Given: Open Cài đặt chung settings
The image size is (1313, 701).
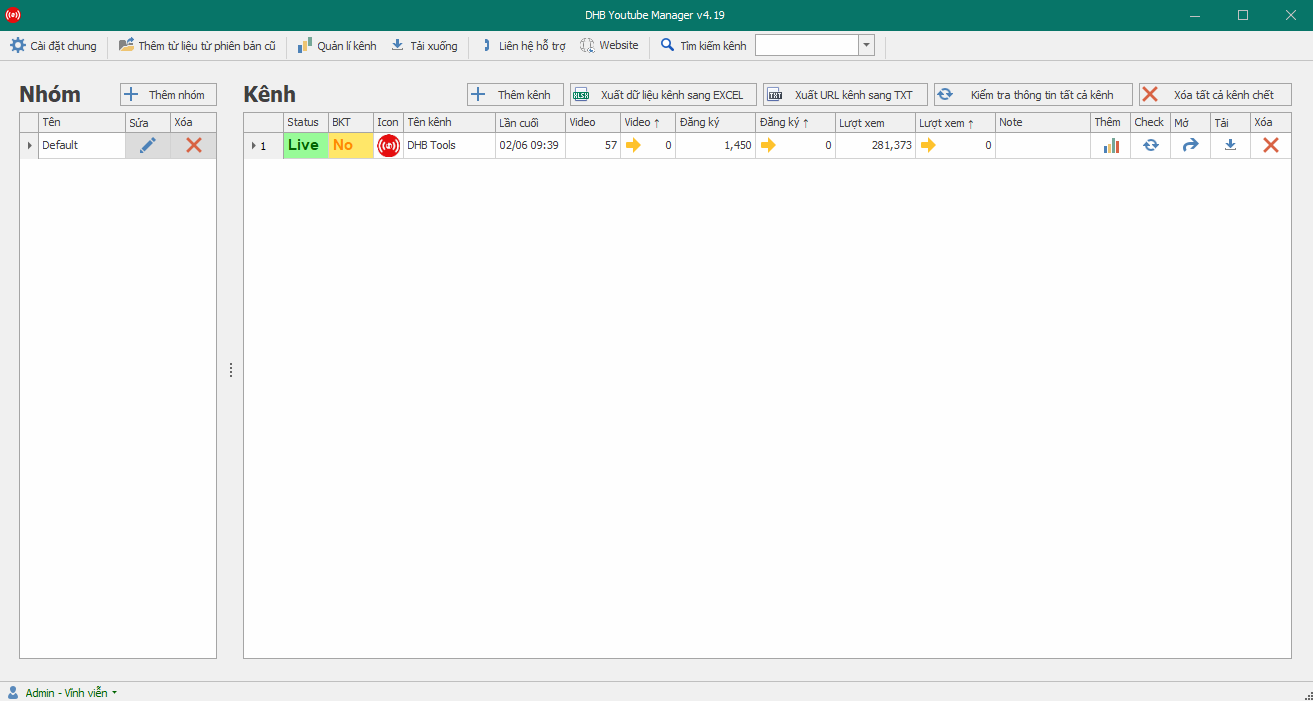Looking at the screenshot, I should click(x=53, y=46).
